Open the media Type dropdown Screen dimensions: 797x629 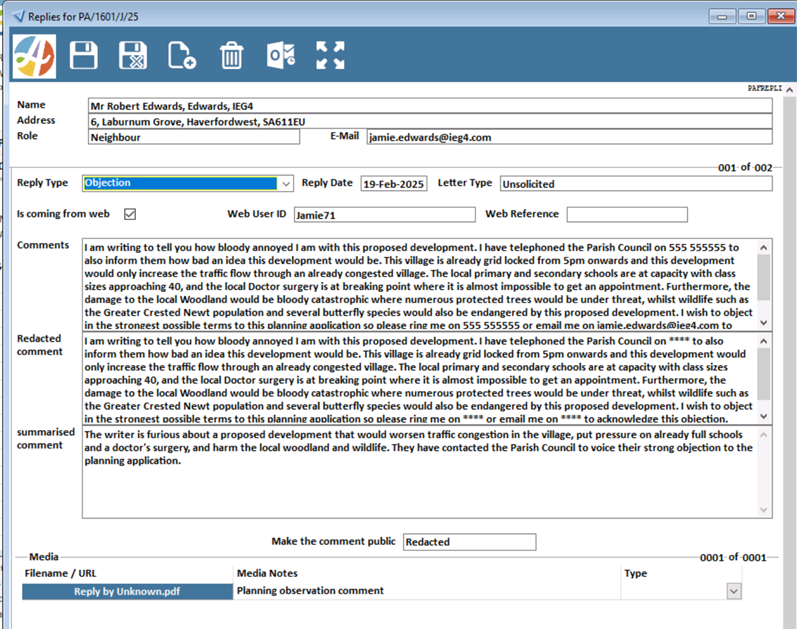tap(734, 591)
